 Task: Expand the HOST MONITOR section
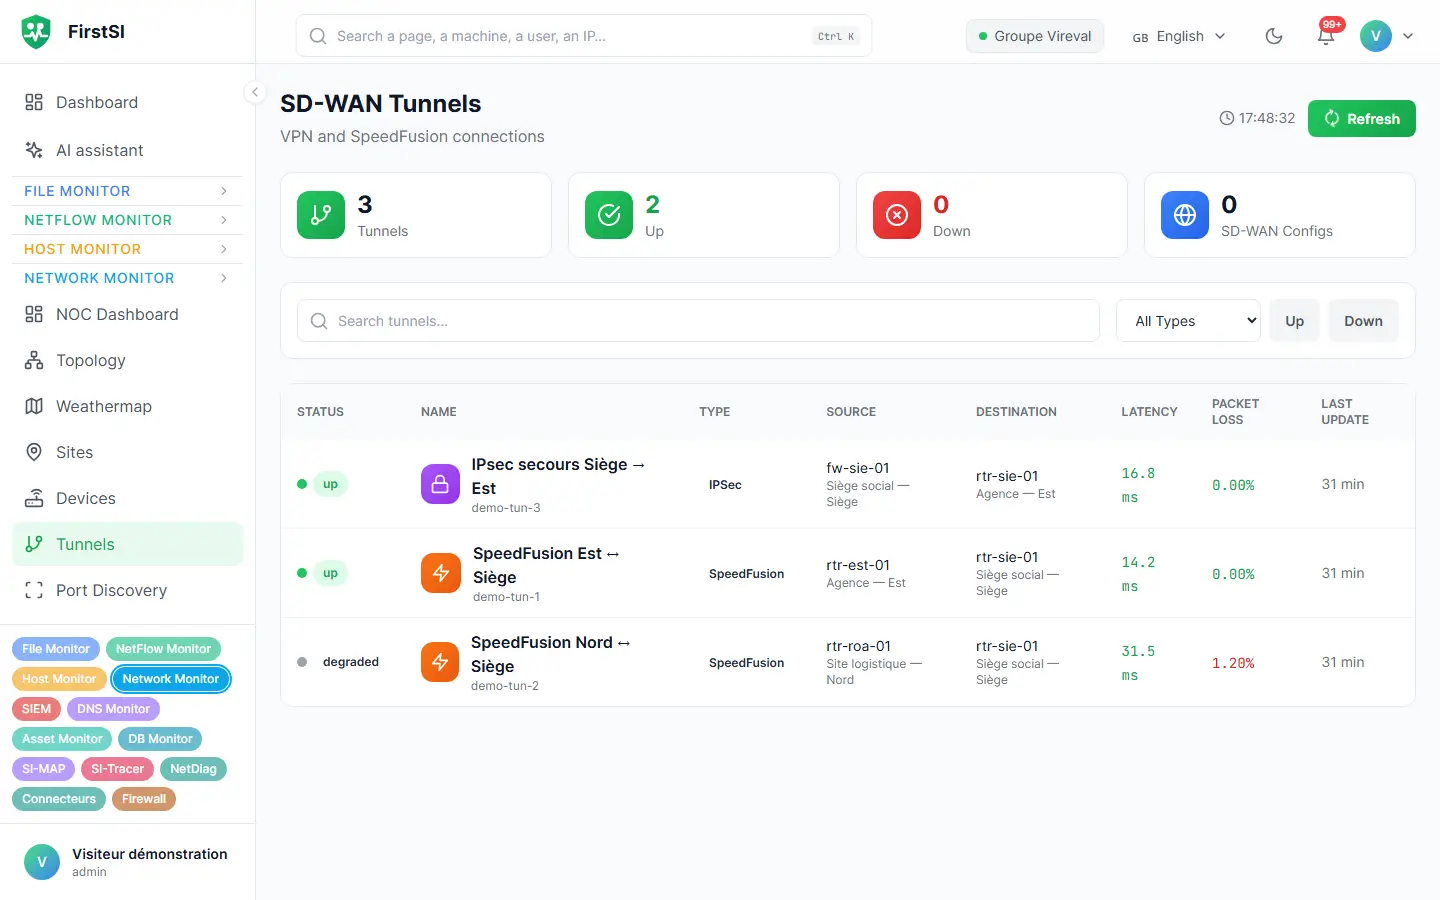(x=127, y=249)
